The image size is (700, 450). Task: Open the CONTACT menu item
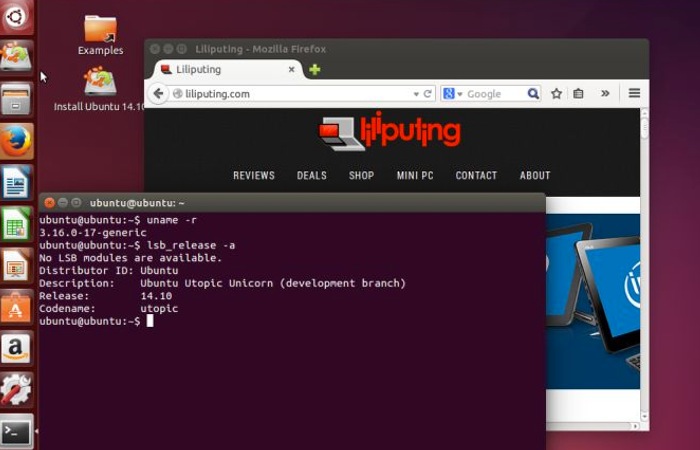pyautogui.click(x=476, y=175)
